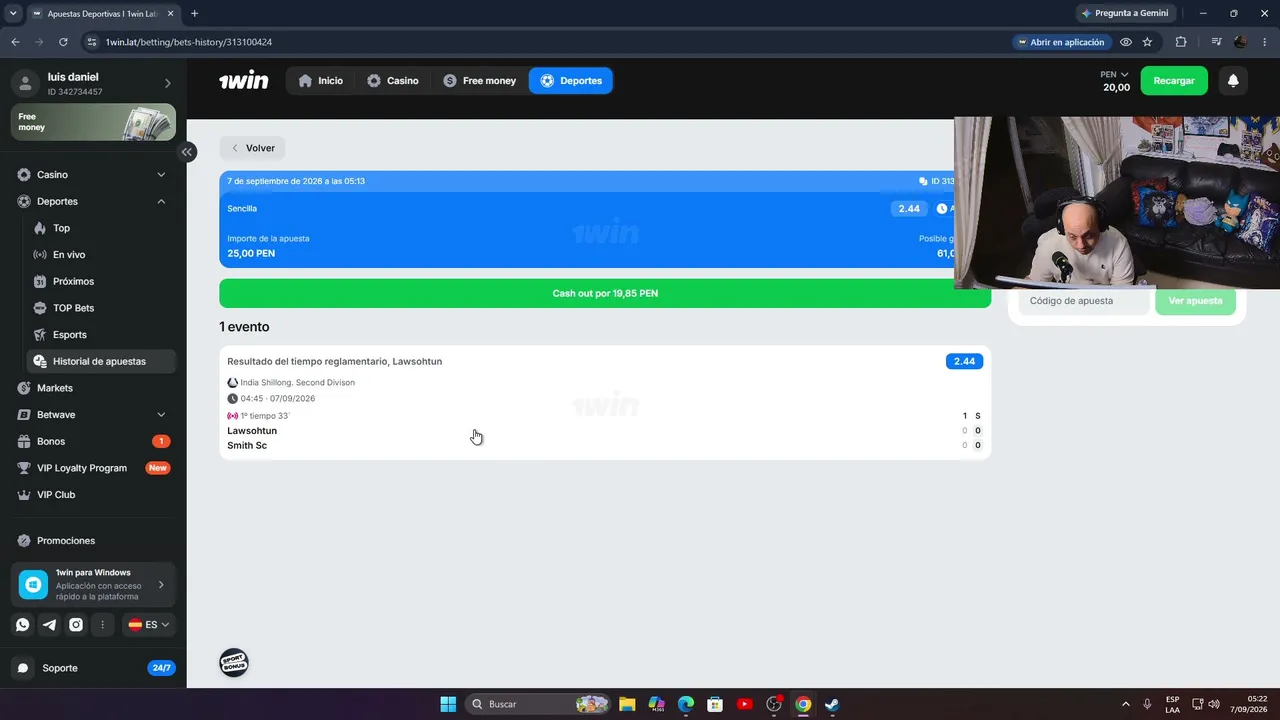Screen dimensions: 1280x720
Task: Click Volver back button
Action: coord(253,148)
